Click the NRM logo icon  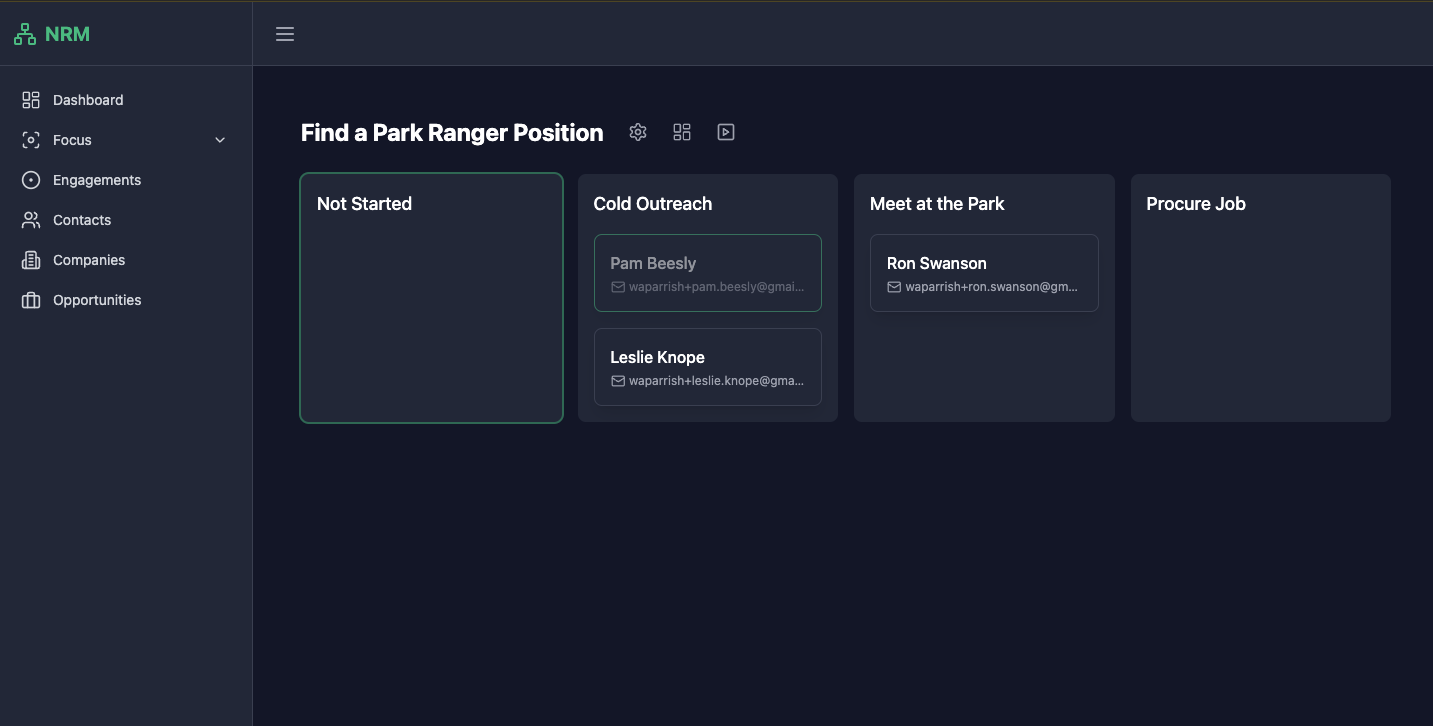(24, 33)
